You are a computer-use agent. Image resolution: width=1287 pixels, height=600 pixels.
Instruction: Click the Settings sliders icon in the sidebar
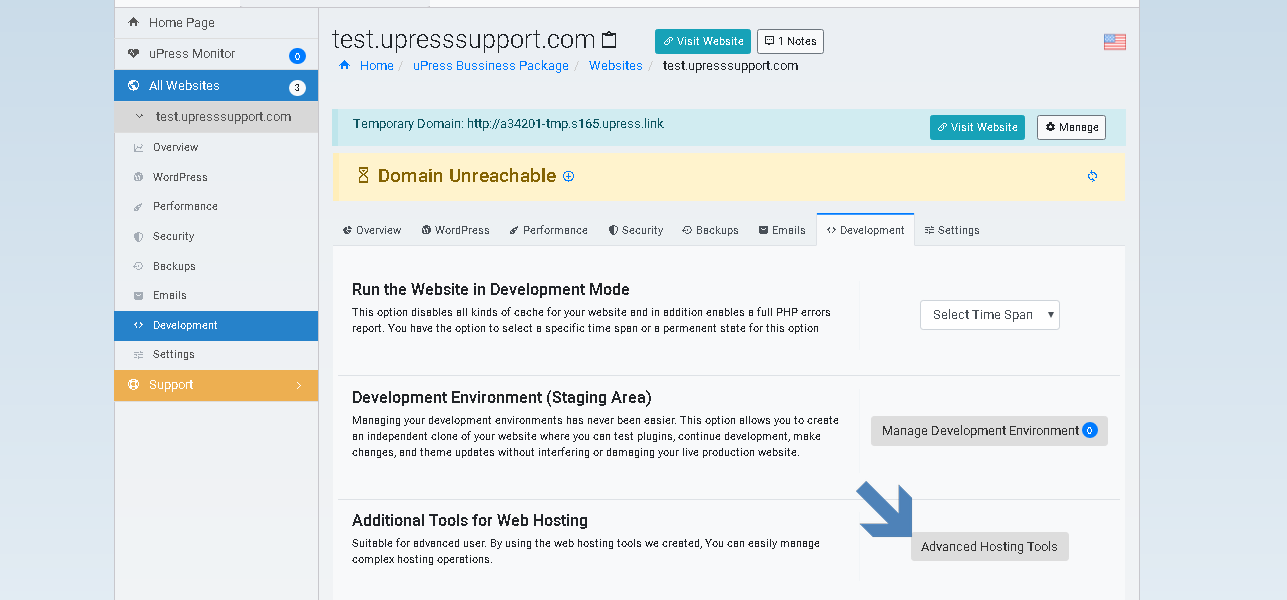tap(139, 355)
